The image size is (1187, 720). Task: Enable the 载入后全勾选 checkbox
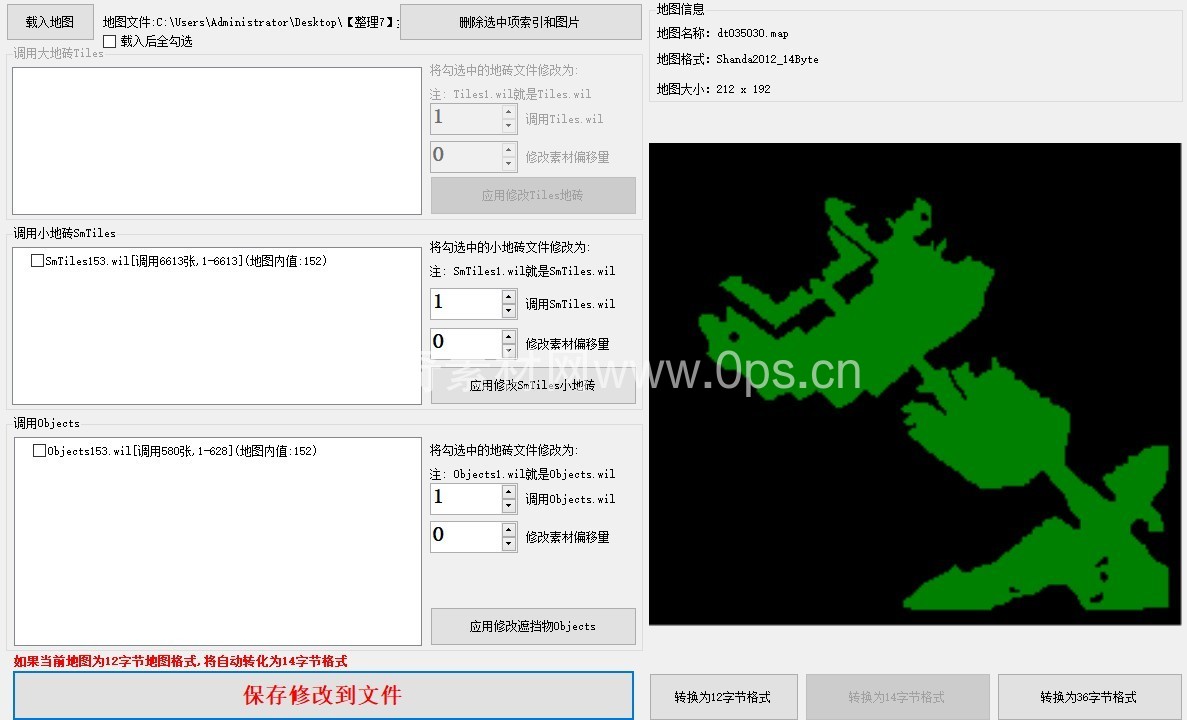point(109,41)
